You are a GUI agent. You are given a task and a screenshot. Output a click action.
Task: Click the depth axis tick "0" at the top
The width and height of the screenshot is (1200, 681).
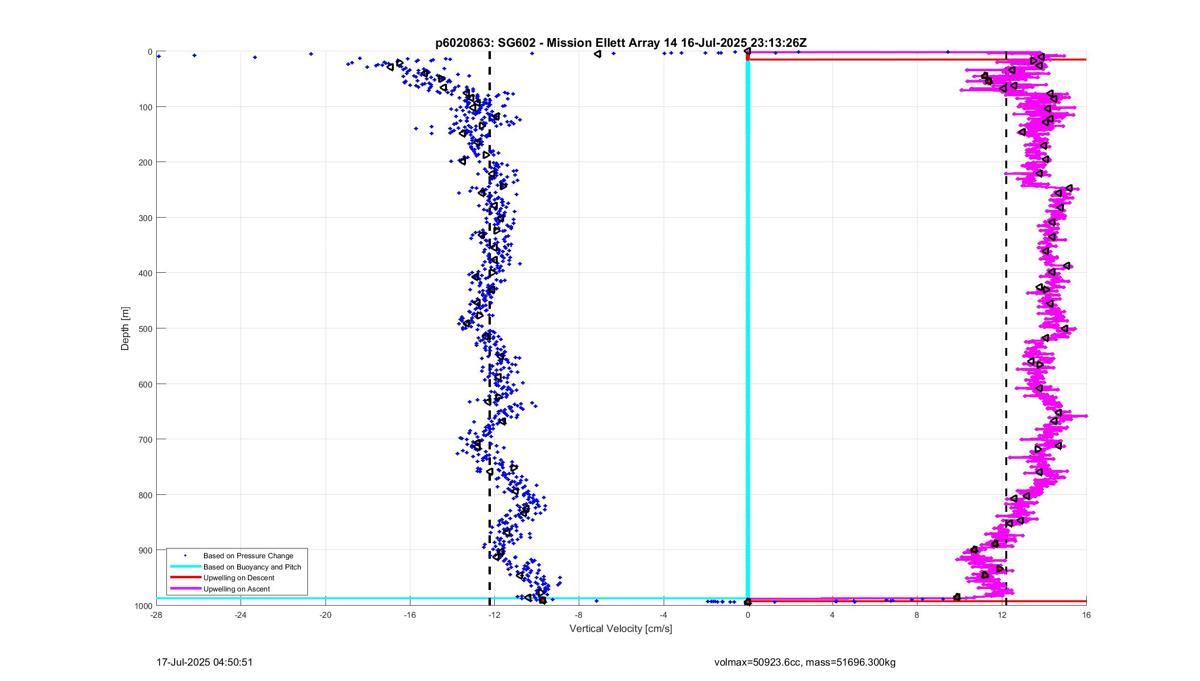149,52
